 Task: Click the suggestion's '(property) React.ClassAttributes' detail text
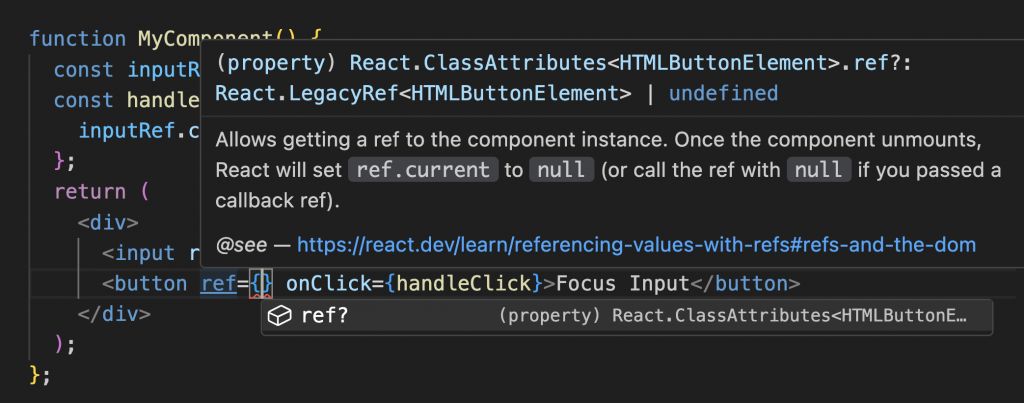click(732, 316)
